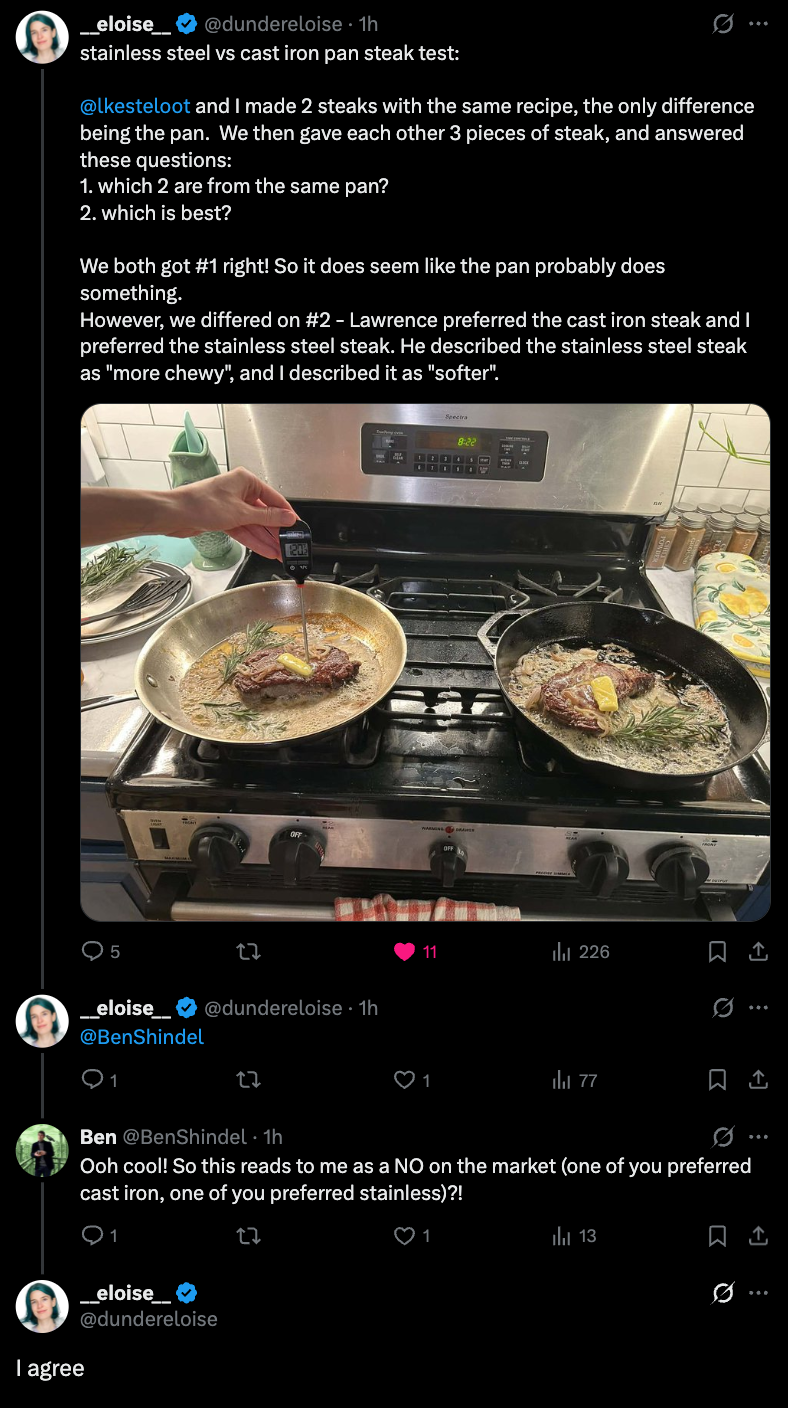Image resolution: width=788 pixels, height=1408 pixels.
Task: Share the steak test tweet
Action: (758, 952)
